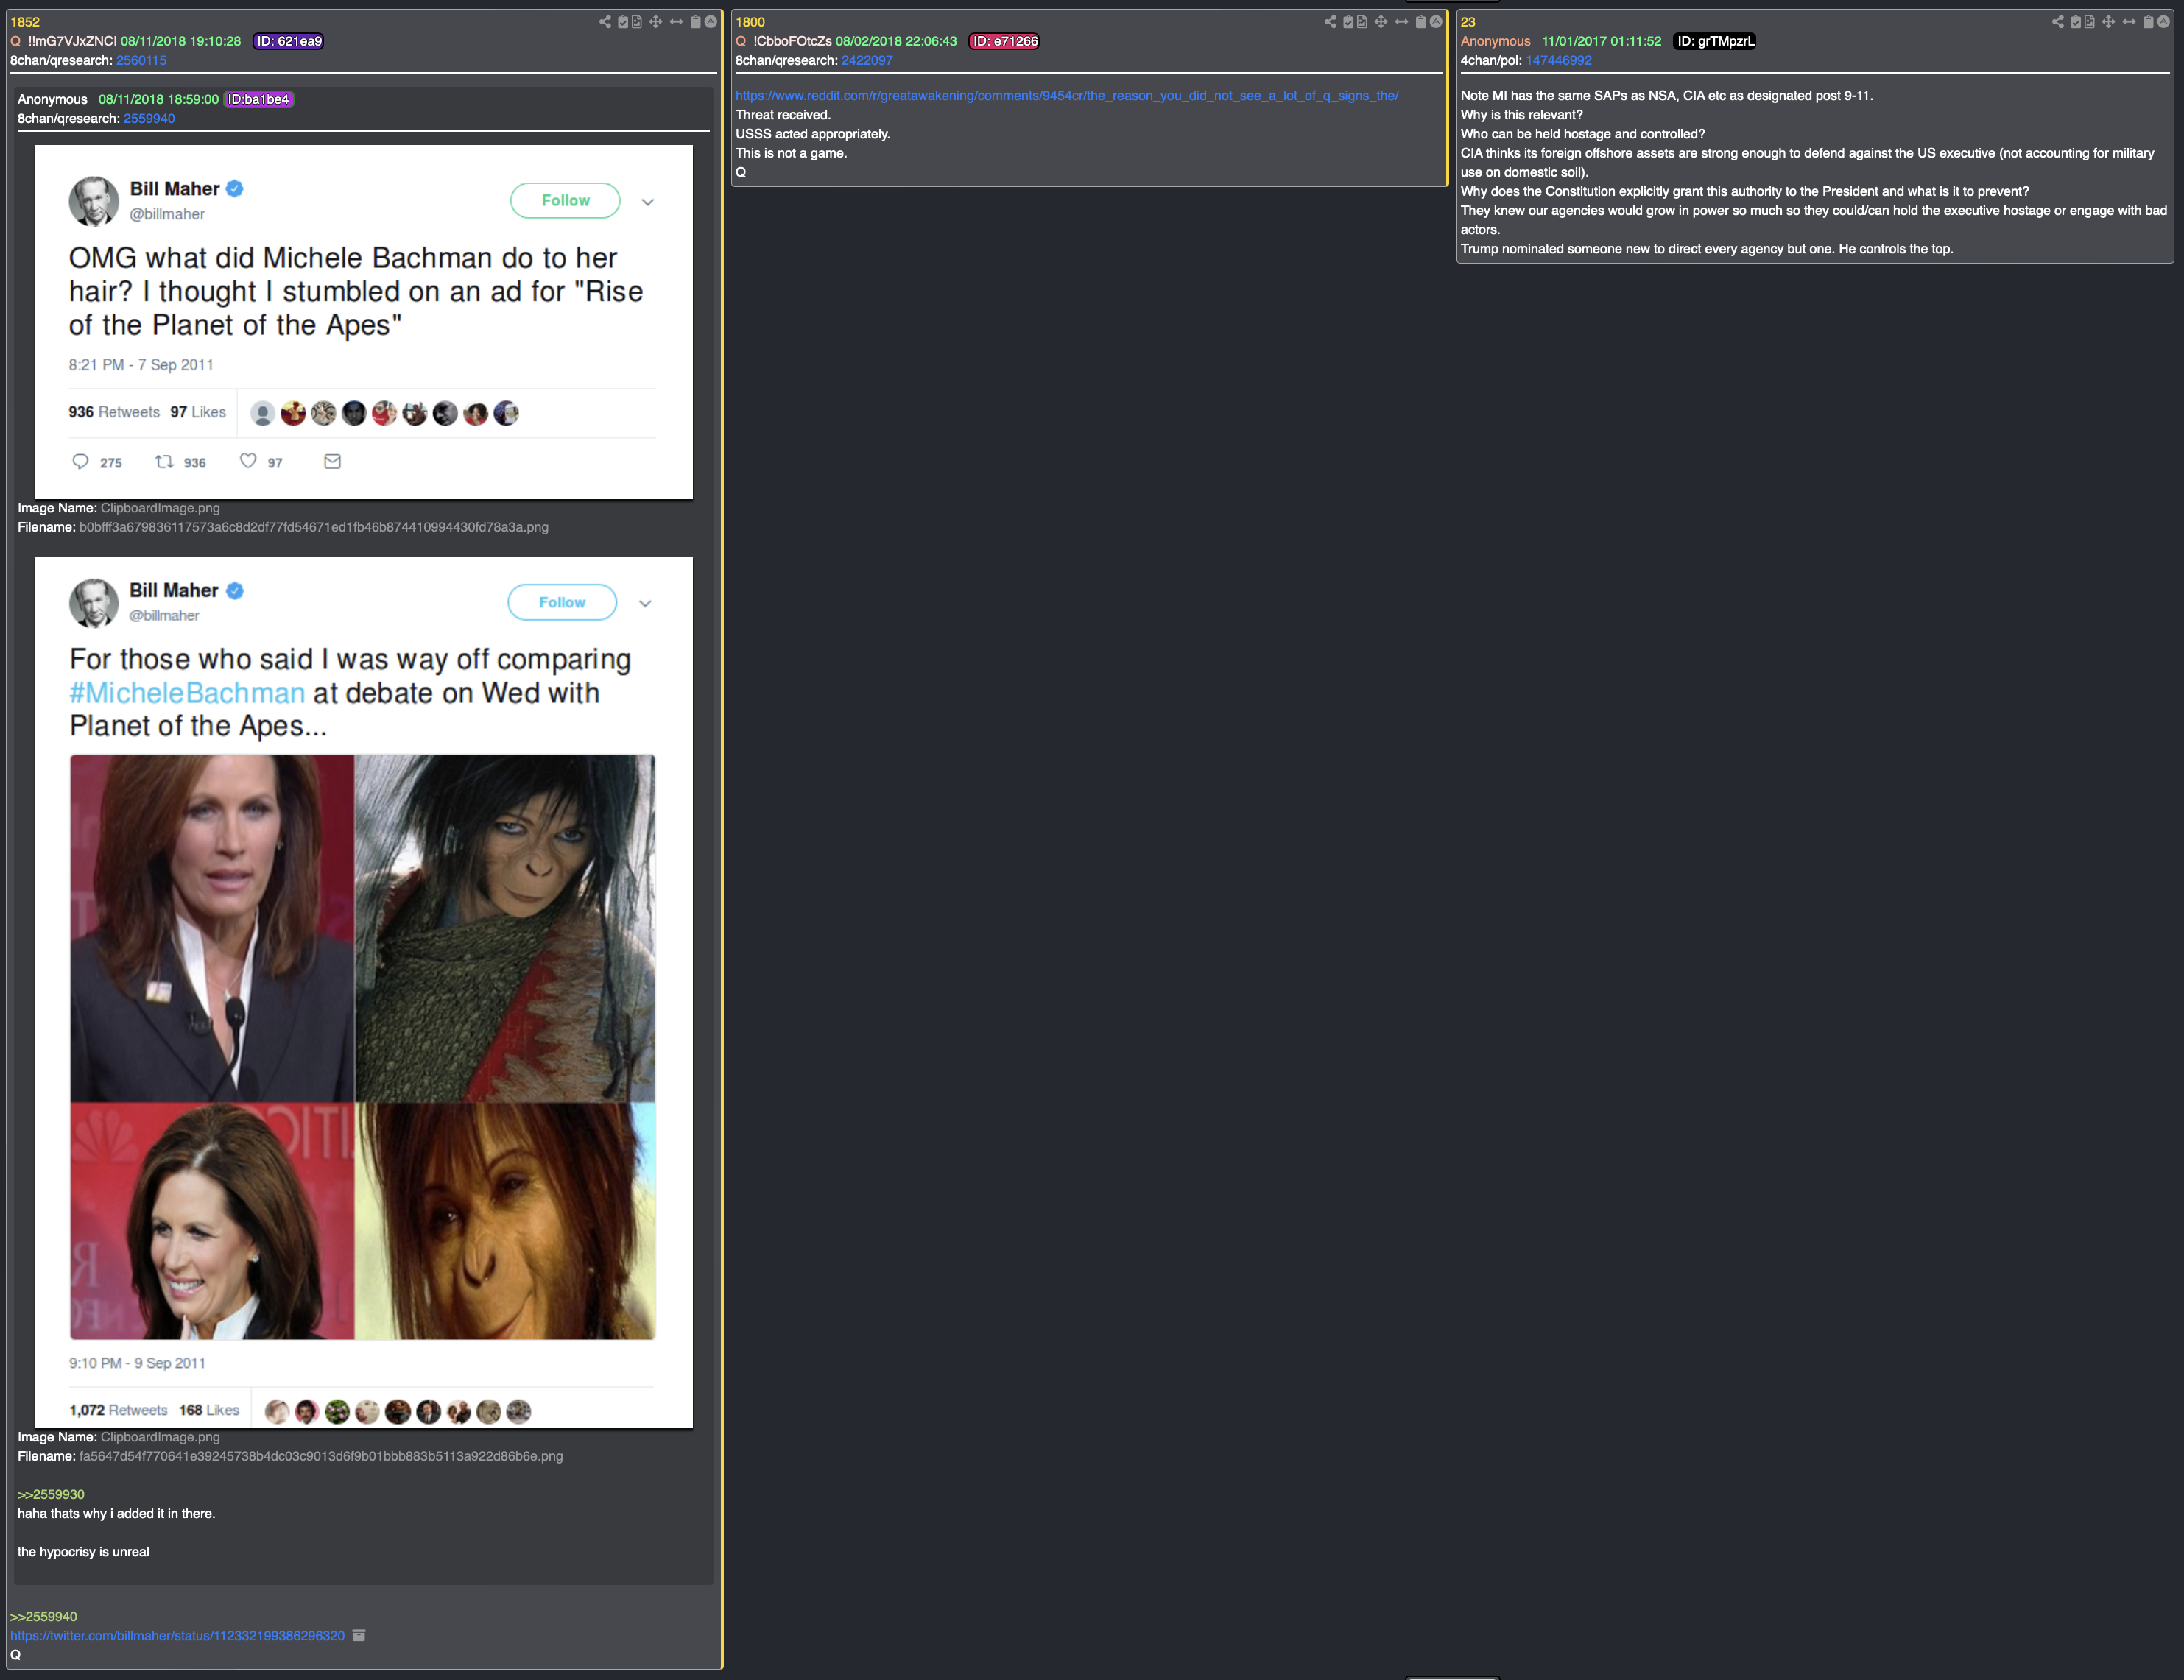Click timestamp 9:10 PM - 9 Sep 2011
Screen dimensions: 2184x1680
point(137,1363)
